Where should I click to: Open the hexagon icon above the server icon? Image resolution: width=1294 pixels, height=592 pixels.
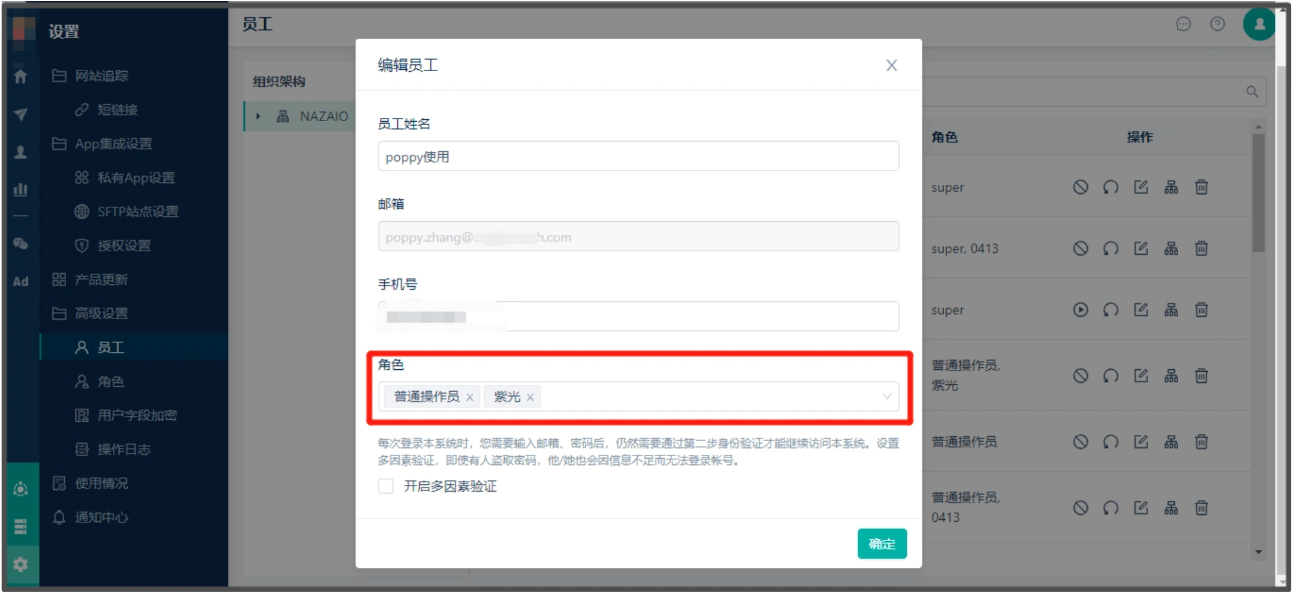pyautogui.click(x=20, y=490)
